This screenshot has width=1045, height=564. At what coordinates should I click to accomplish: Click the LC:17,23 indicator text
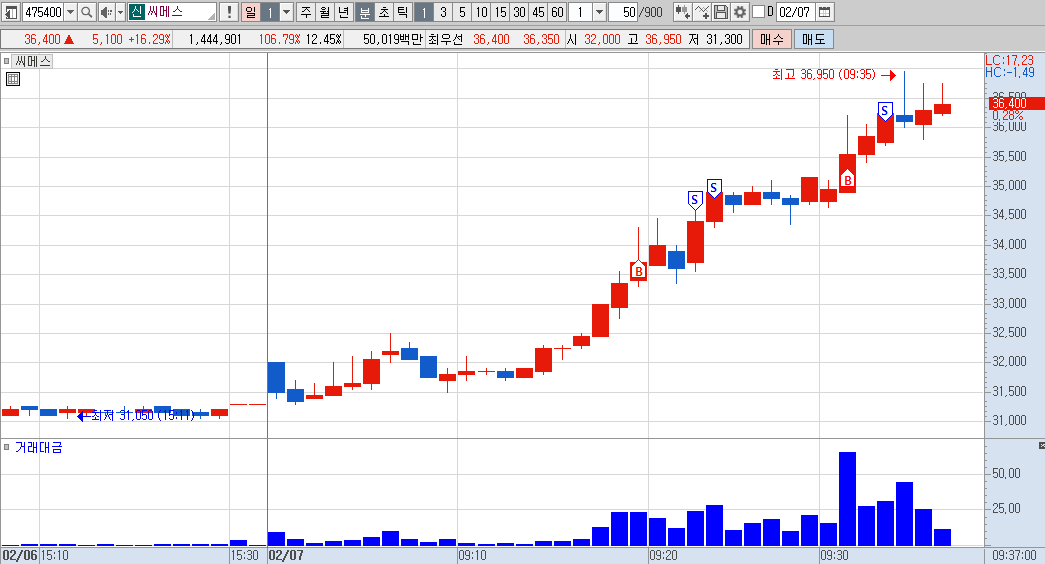pyautogui.click(x=1009, y=60)
